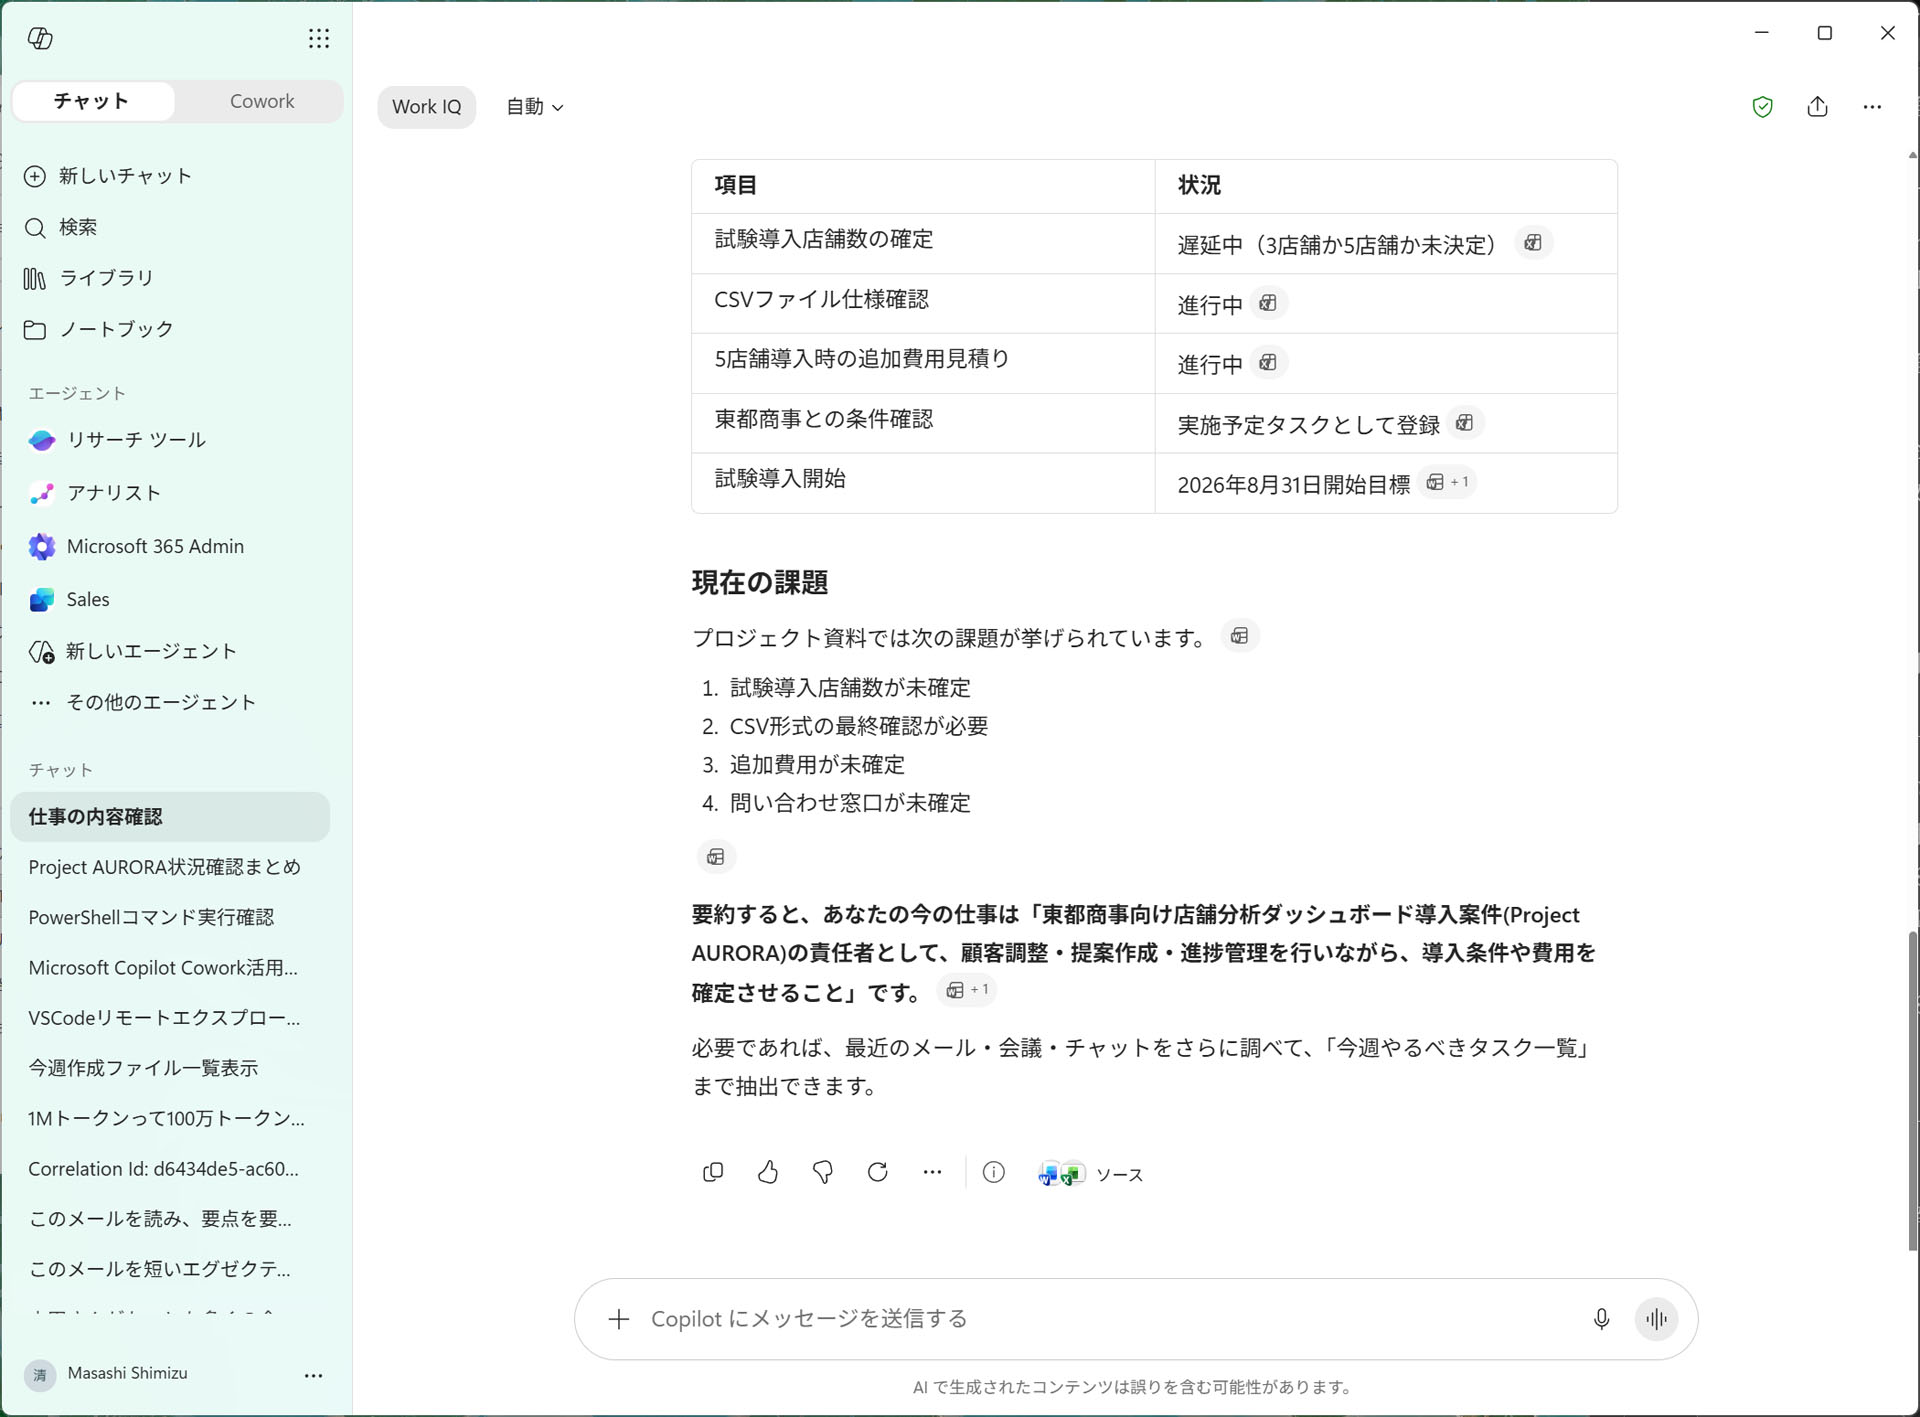Open more response actions menu
The height and width of the screenshot is (1417, 1920).
point(933,1173)
